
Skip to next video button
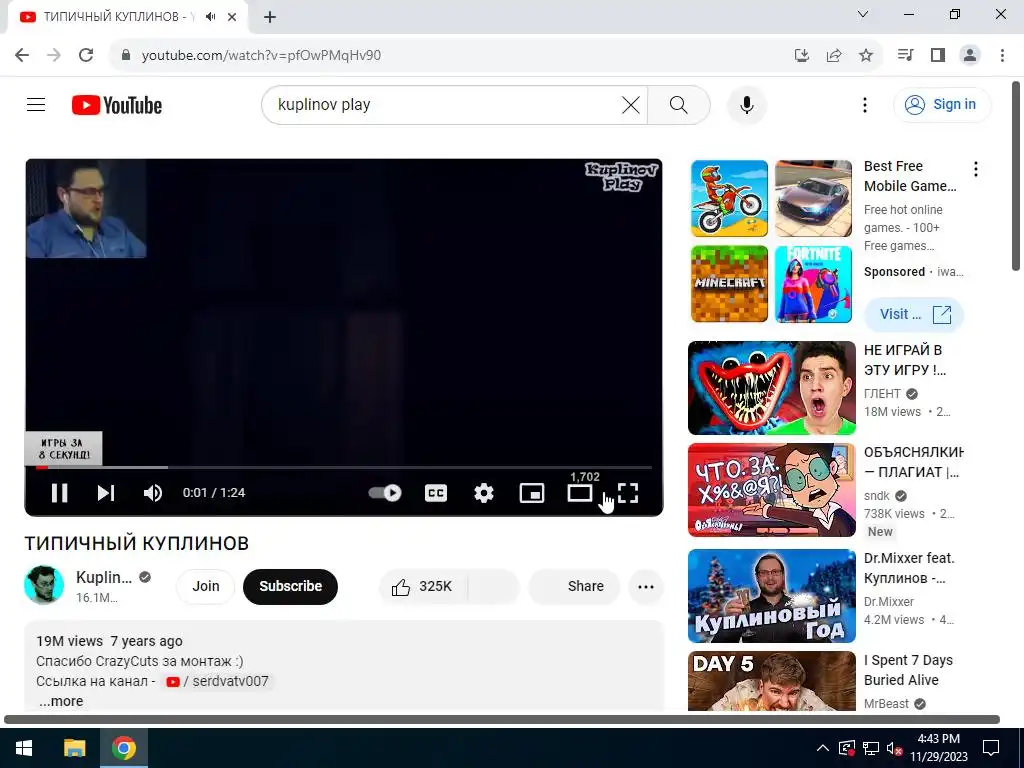click(x=106, y=493)
